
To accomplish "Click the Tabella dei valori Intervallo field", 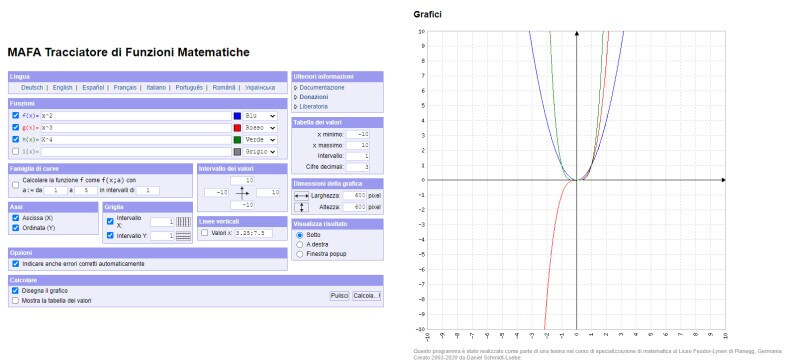I will 358,156.
